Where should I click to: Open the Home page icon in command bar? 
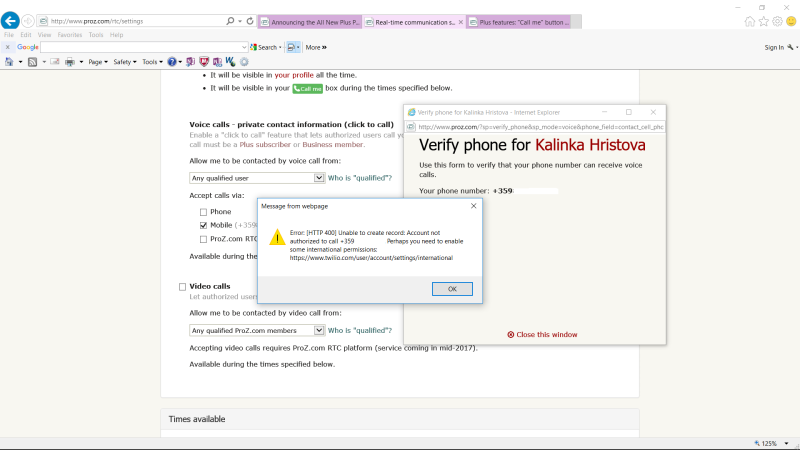click(x=9, y=62)
